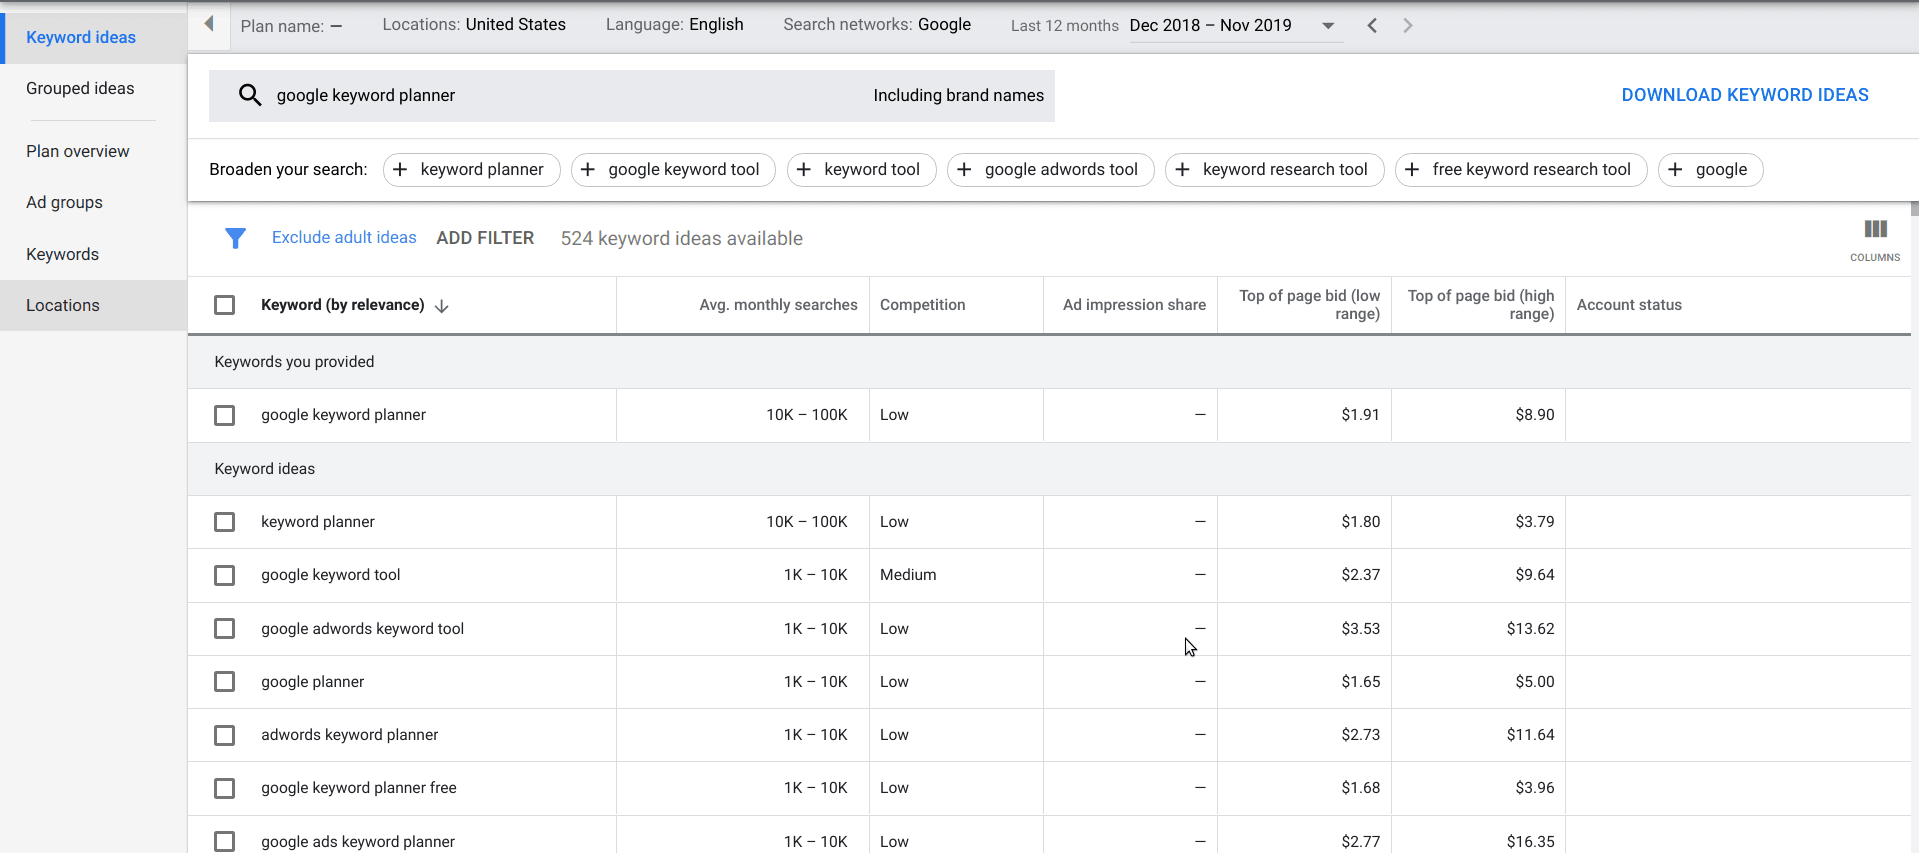
Task: Check the 'google keyword planner free' checkbox
Action: pos(225,788)
